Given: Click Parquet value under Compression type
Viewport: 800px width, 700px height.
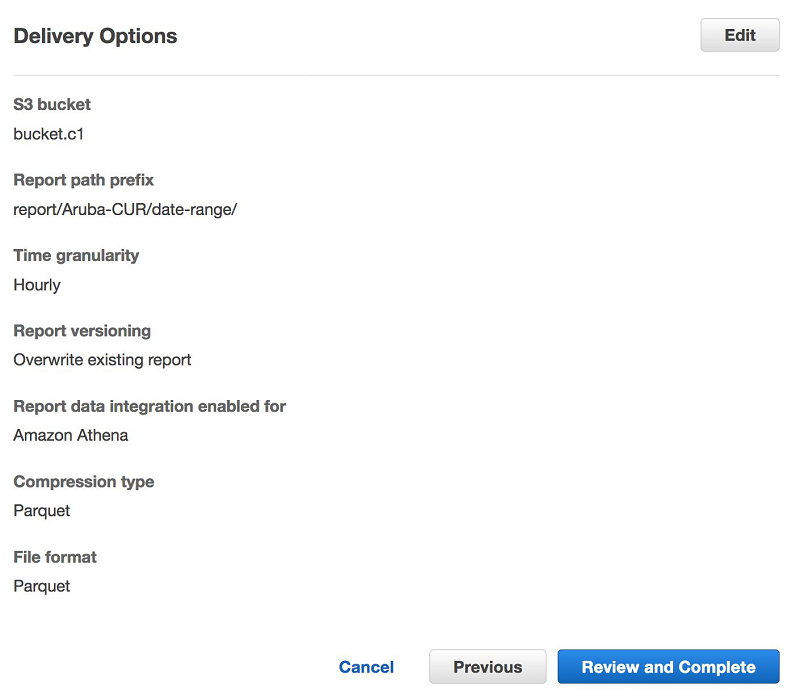Looking at the screenshot, I should click(42, 511).
